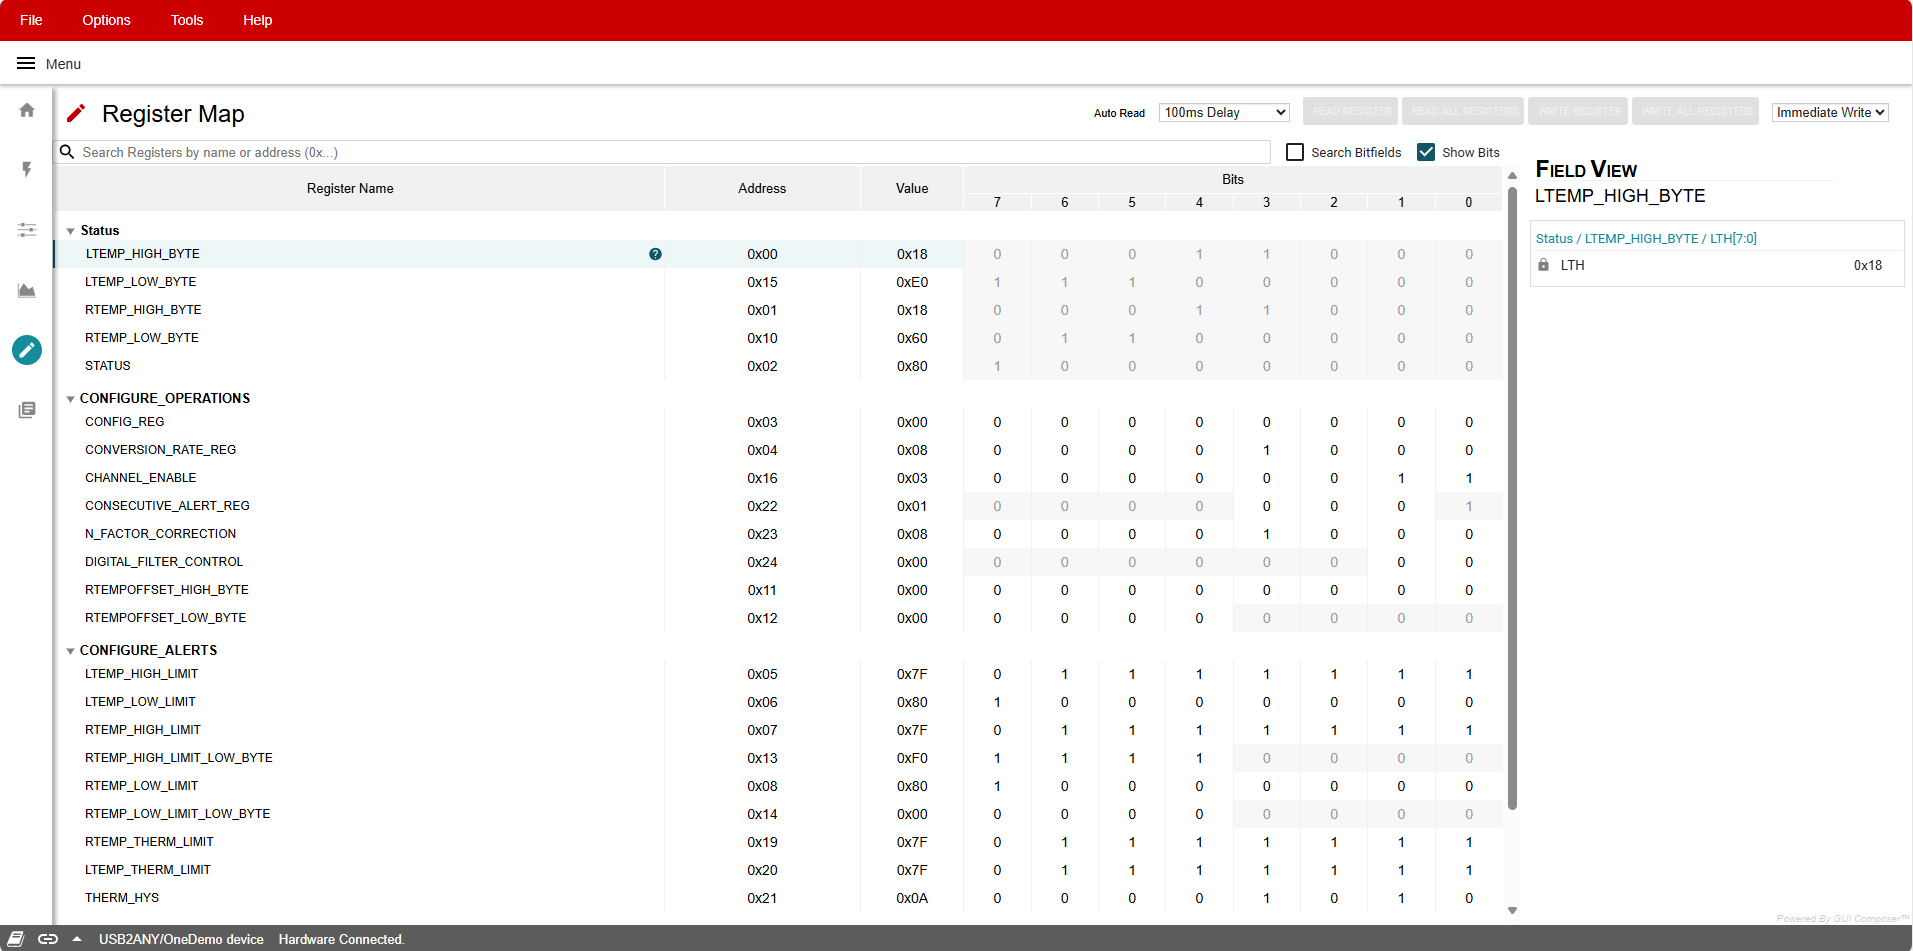This screenshot has width=1913, height=951.
Task: Open the Immediate Write mode dropdown
Action: 1829,112
